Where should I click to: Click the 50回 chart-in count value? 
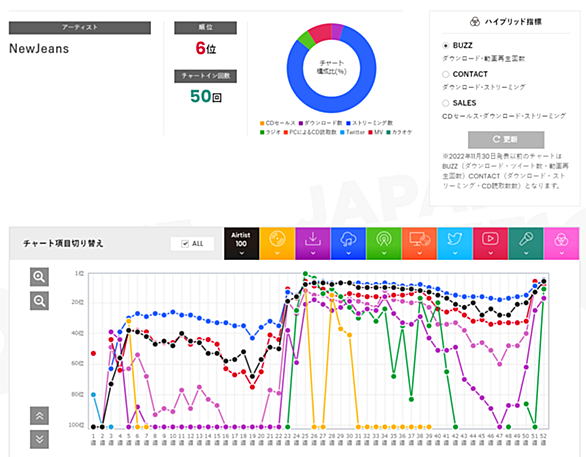[206, 96]
